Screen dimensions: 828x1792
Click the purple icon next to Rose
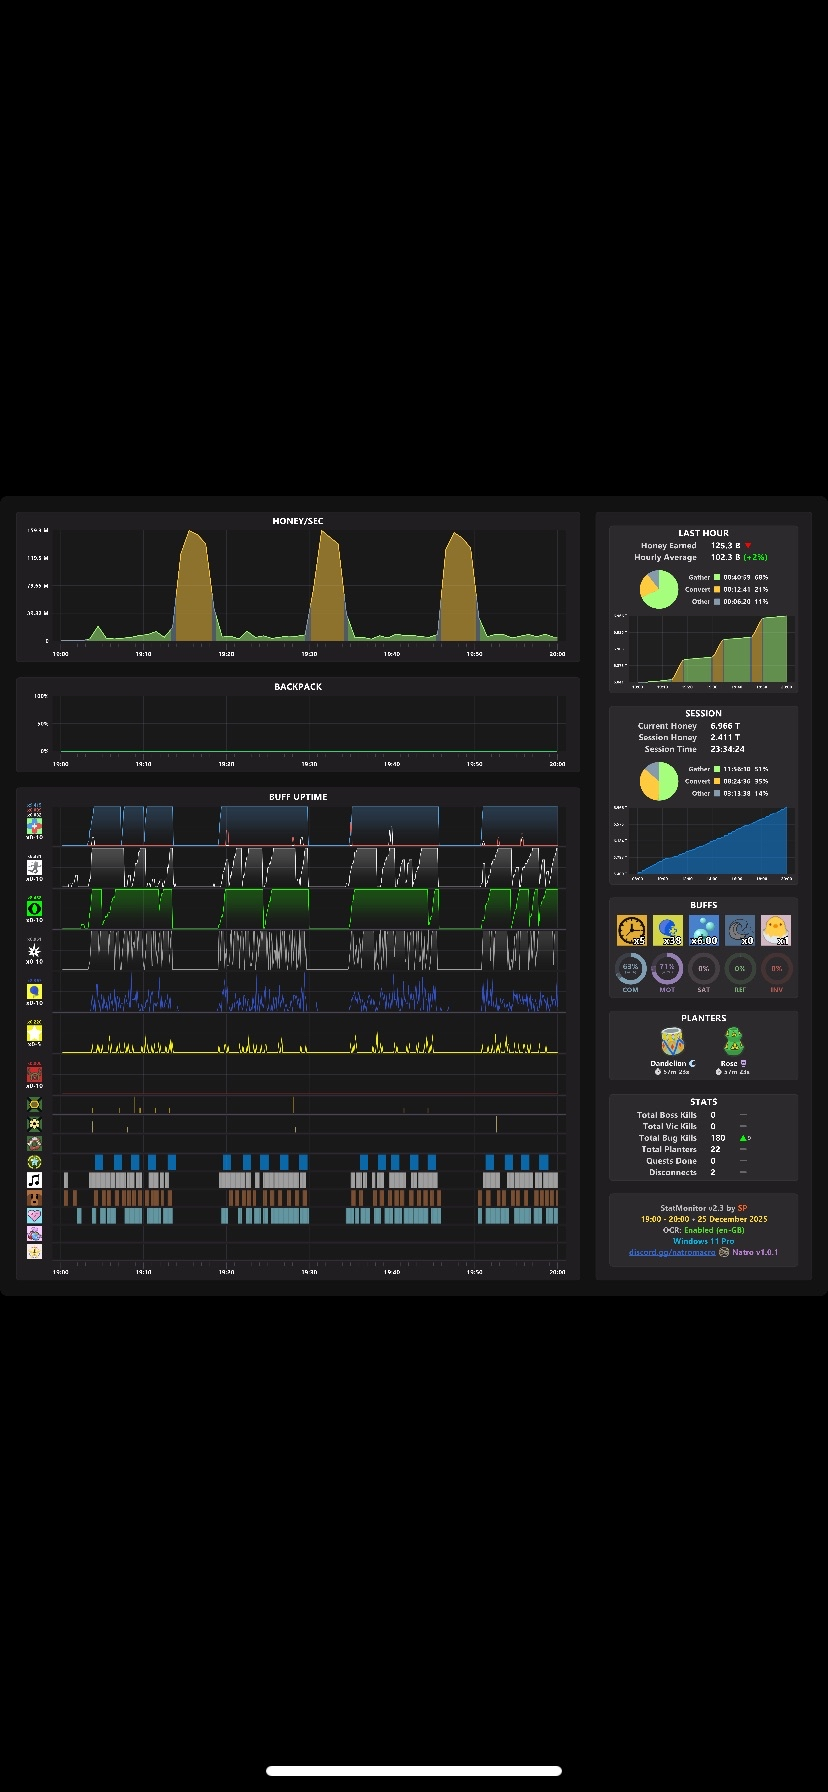pyautogui.click(x=743, y=1063)
